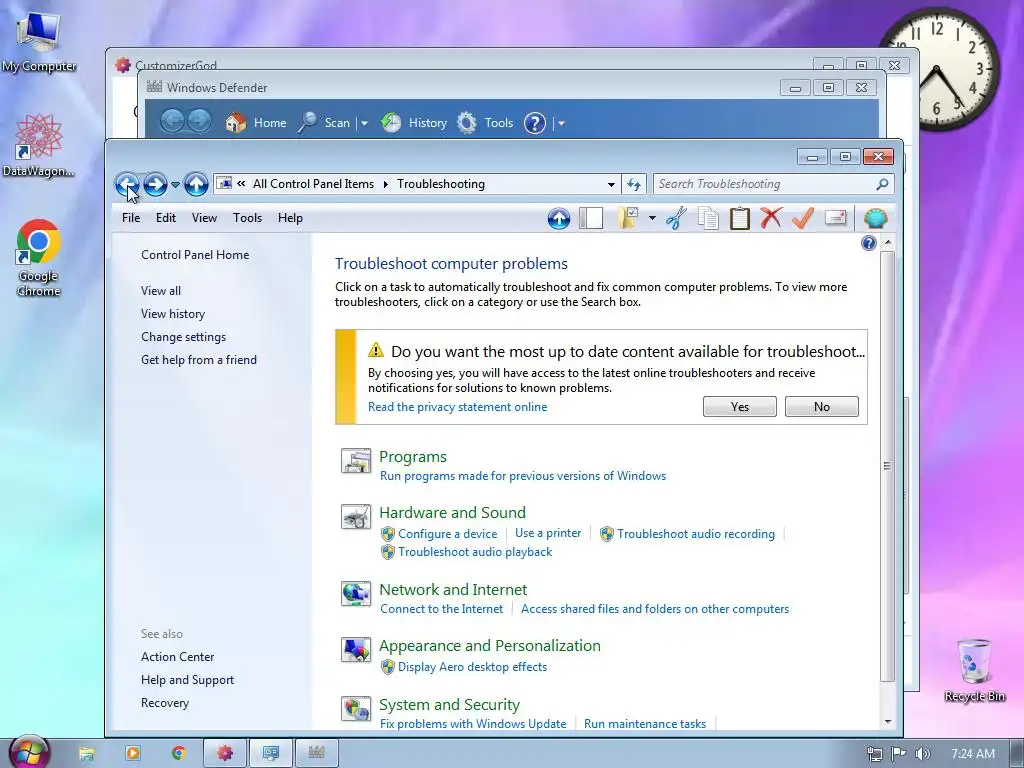Click No for online troubleshooting content
Screen dimensions: 1024x768
pyautogui.click(x=822, y=406)
